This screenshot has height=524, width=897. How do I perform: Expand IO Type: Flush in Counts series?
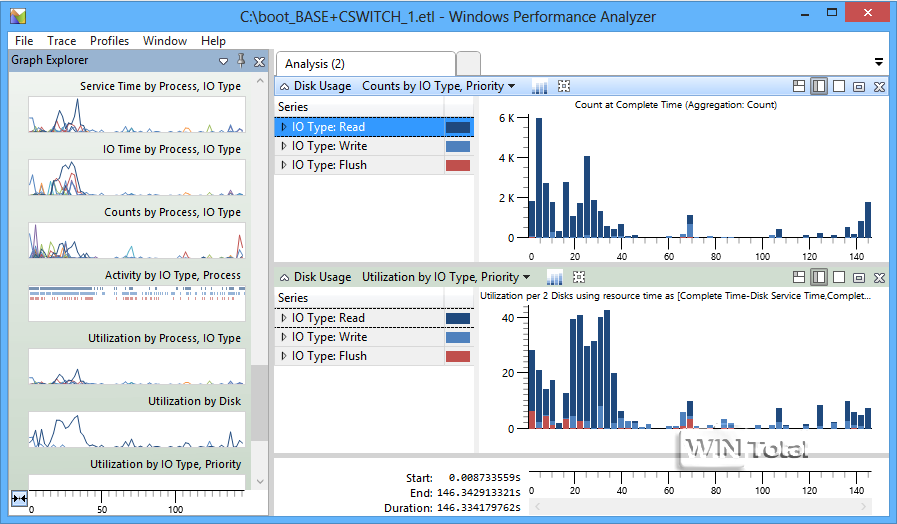pyautogui.click(x=284, y=165)
